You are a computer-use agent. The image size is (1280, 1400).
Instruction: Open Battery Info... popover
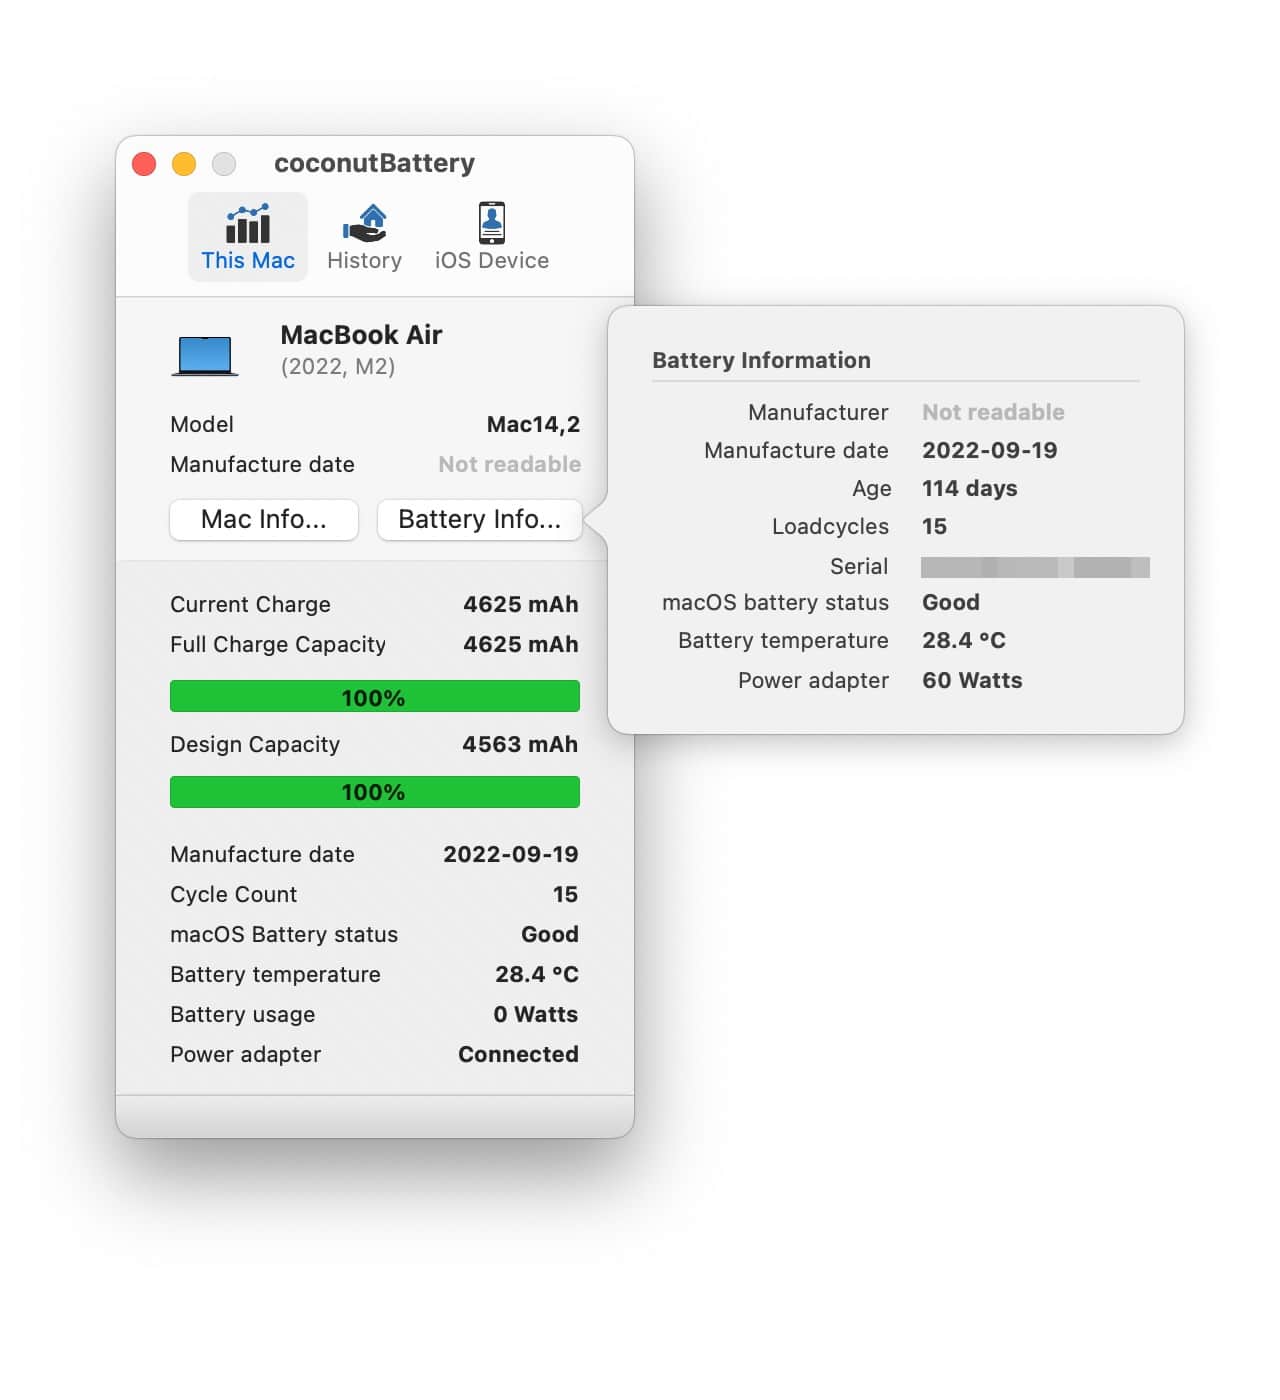(x=479, y=519)
